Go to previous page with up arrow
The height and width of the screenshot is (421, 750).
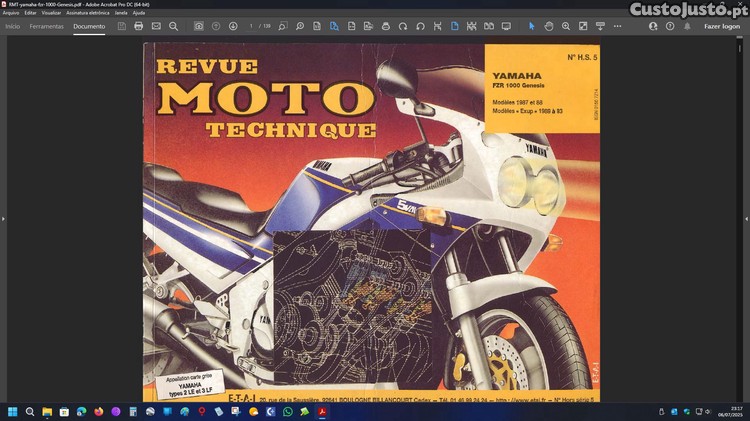click(x=215, y=26)
